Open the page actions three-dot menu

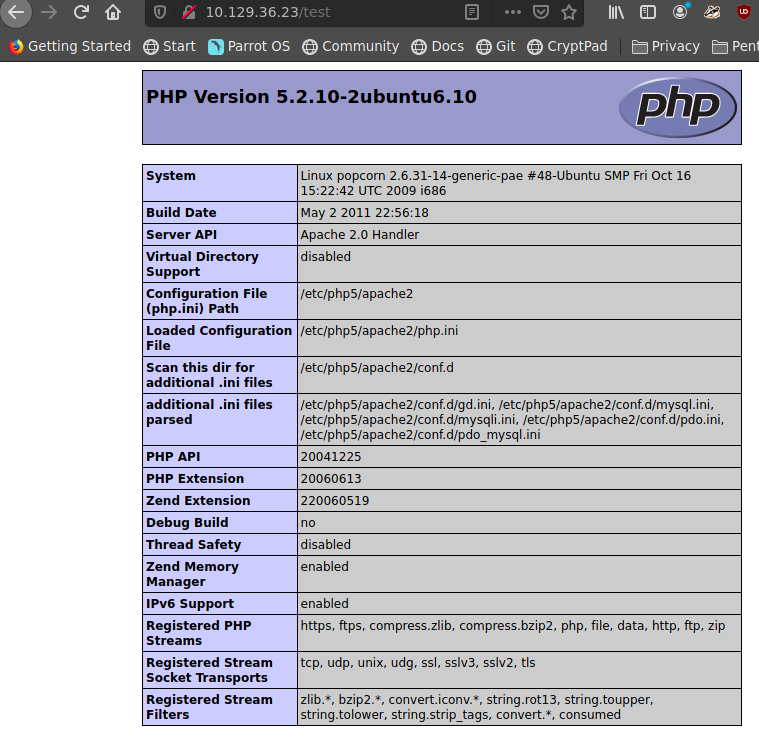pos(513,12)
